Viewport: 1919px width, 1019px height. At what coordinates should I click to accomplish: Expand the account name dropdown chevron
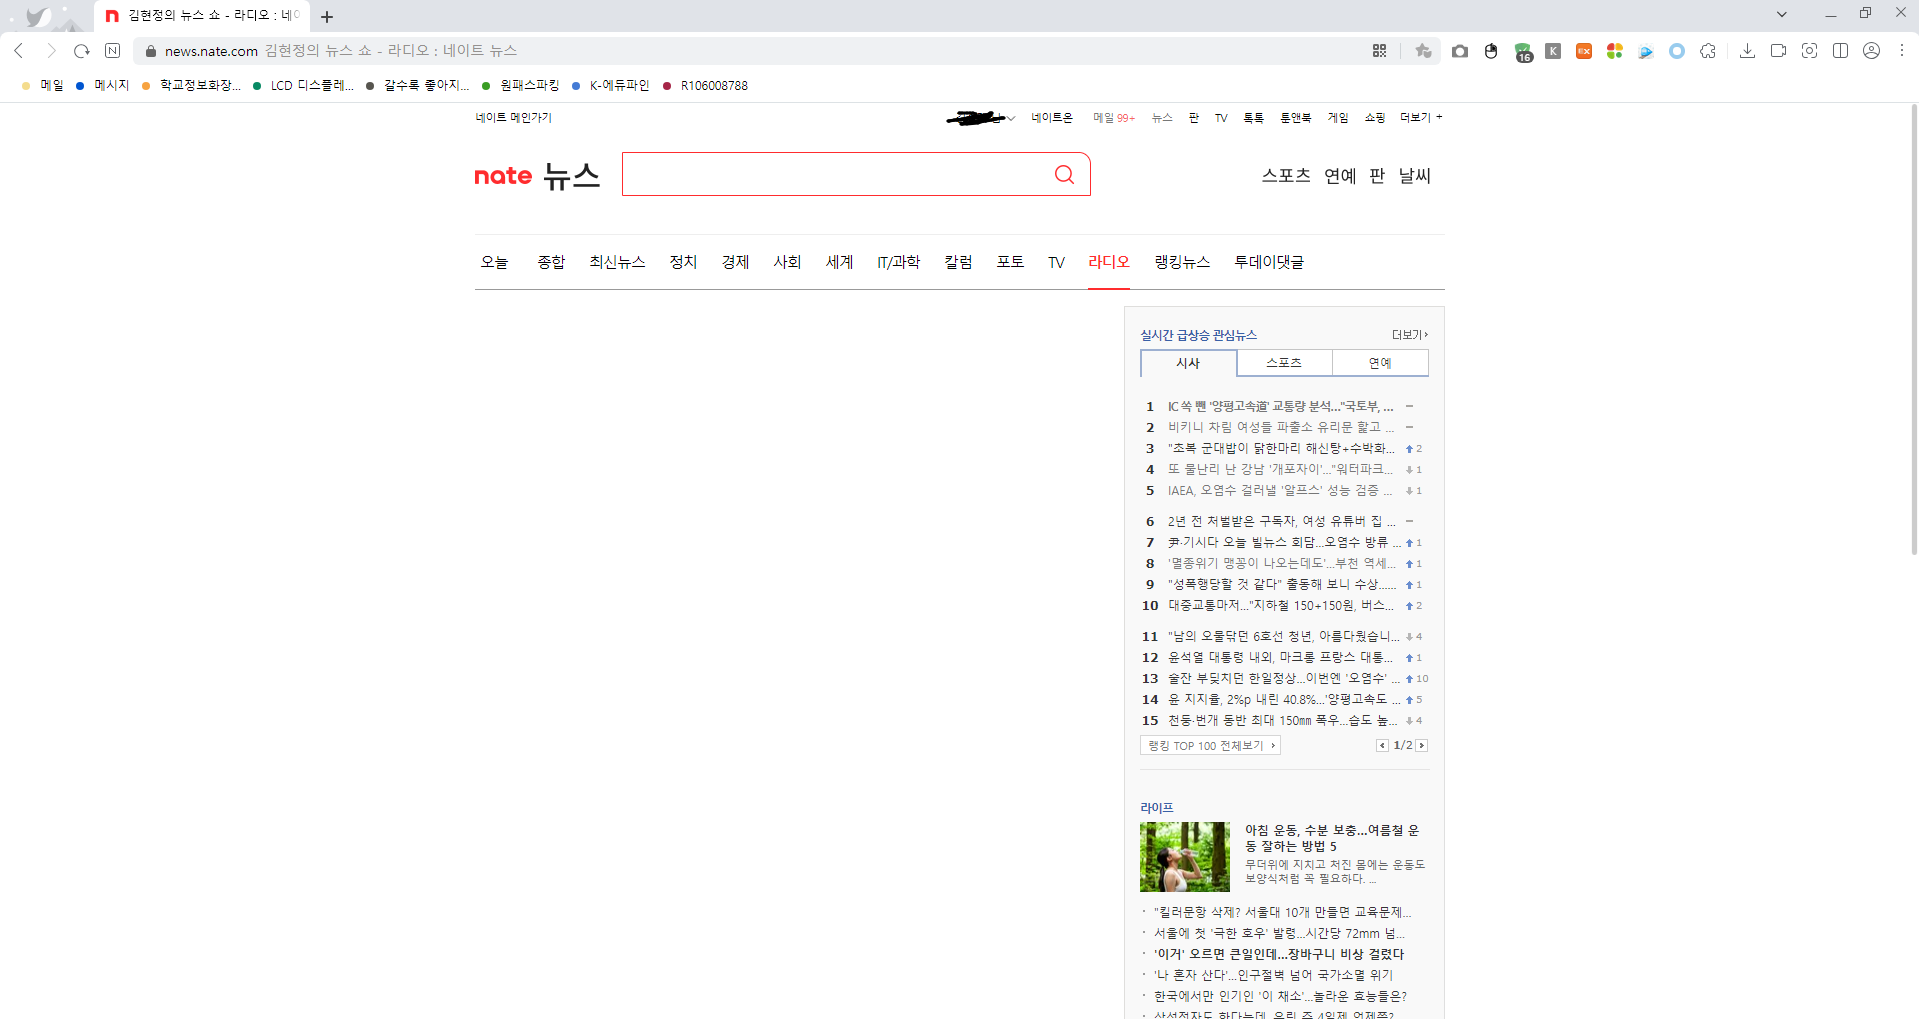[x=1010, y=117]
